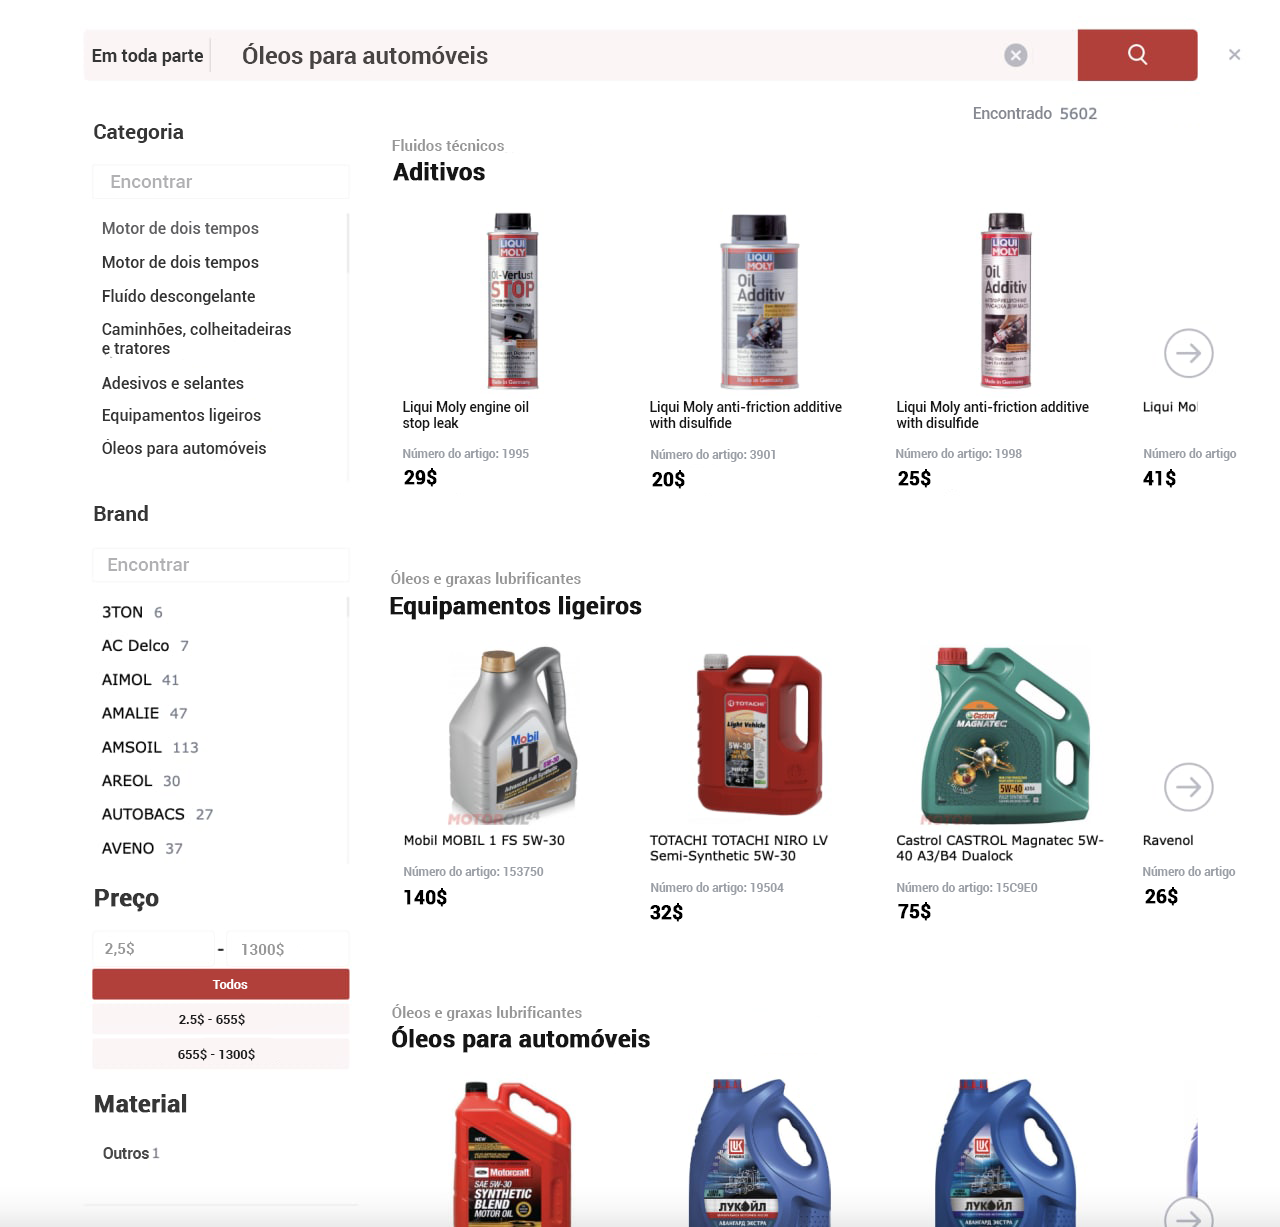The width and height of the screenshot is (1280, 1227).
Task: Focus the minimum price 2,5$ field
Action: [153, 949]
